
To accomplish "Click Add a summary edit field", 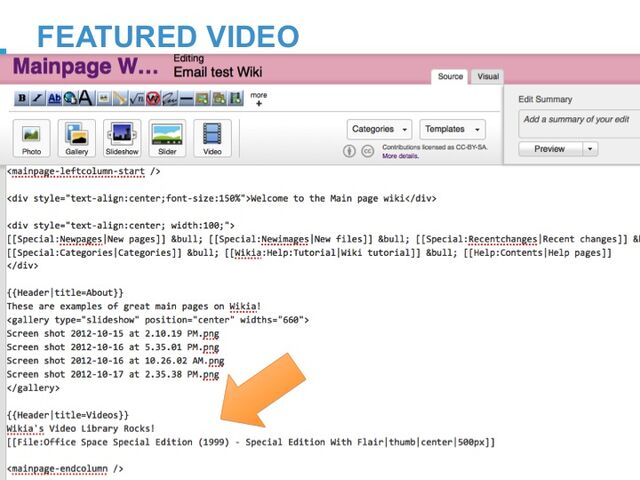I will point(579,124).
